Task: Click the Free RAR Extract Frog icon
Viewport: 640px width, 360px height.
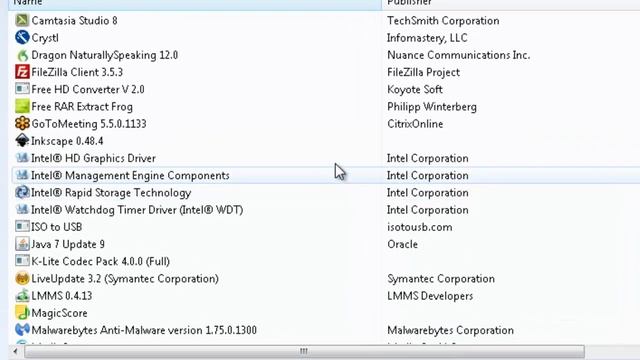Action: 22,107
